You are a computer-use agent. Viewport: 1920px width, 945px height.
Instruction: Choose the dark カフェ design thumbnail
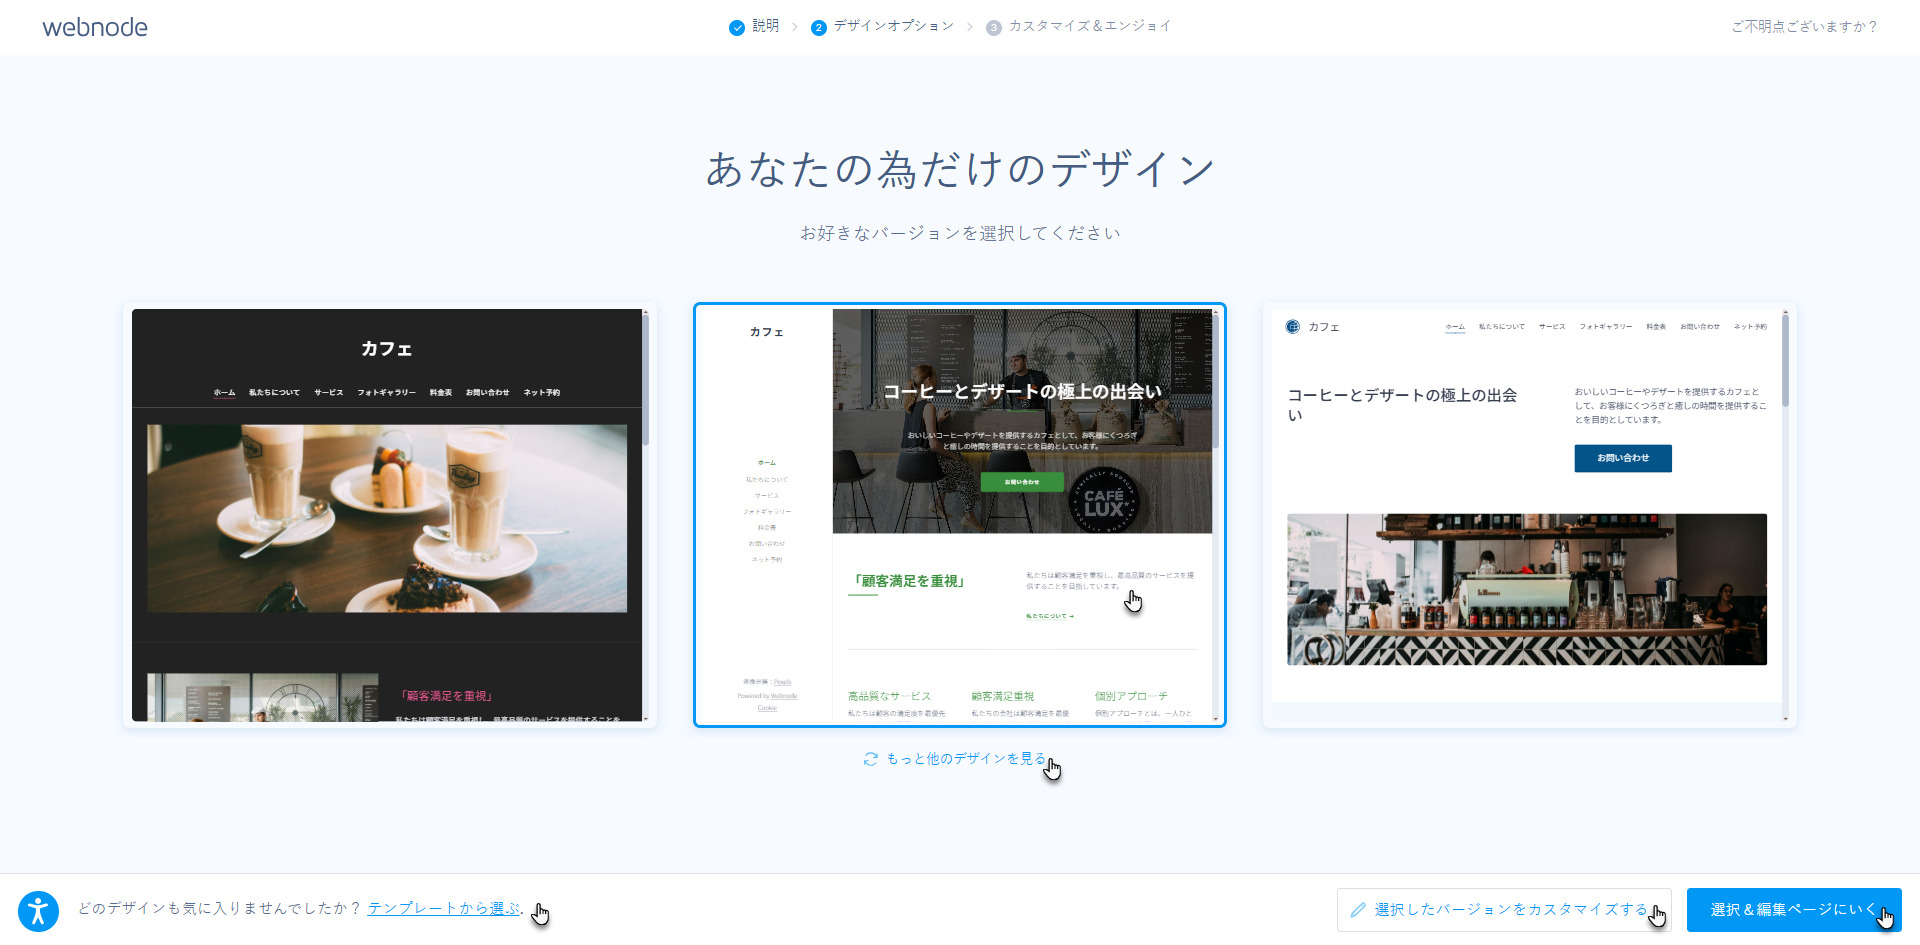point(390,515)
